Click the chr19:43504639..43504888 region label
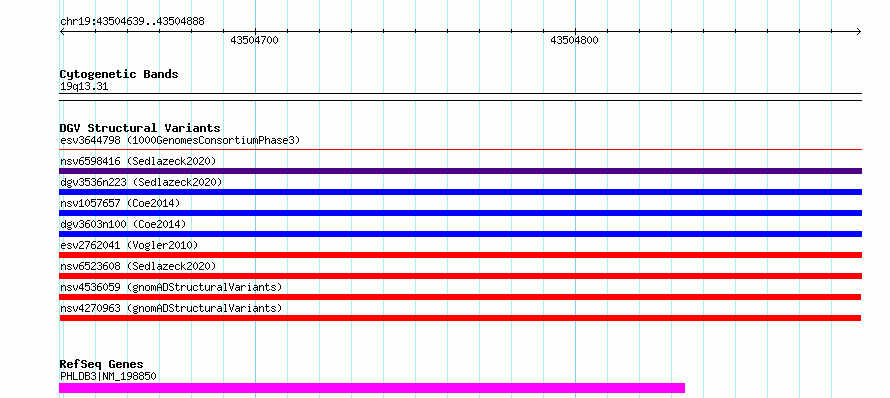This screenshot has height=398, width=890. coord(132,22)
